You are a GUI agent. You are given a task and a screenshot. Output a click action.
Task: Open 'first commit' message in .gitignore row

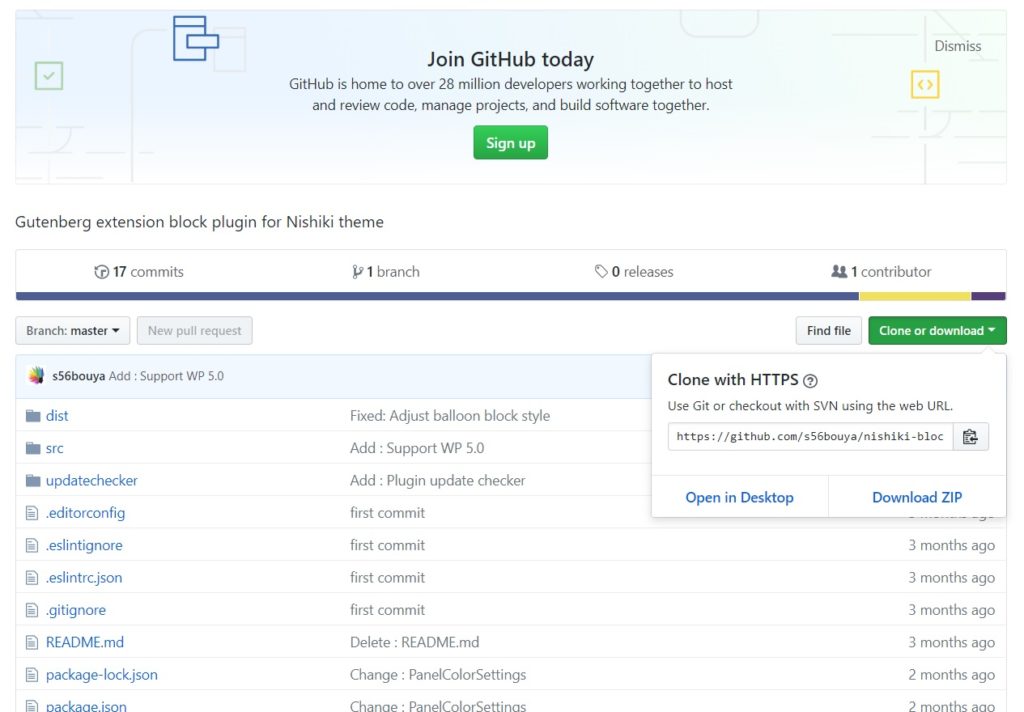point(387,610)
